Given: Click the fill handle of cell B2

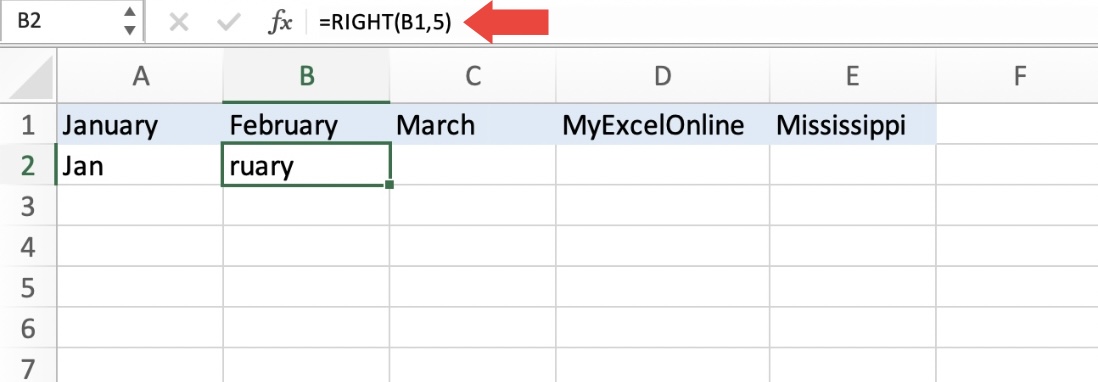Looking at the screenshot, I should (389, 185).
